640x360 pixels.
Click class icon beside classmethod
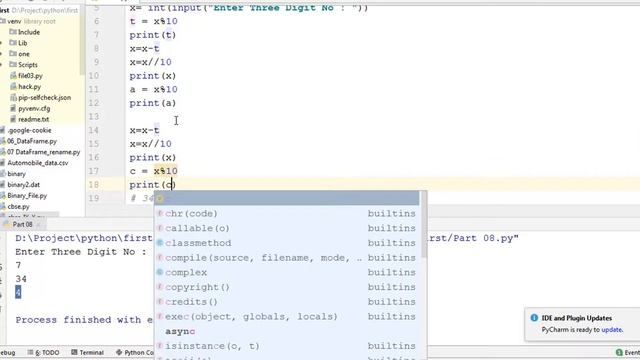click(160, 243)
